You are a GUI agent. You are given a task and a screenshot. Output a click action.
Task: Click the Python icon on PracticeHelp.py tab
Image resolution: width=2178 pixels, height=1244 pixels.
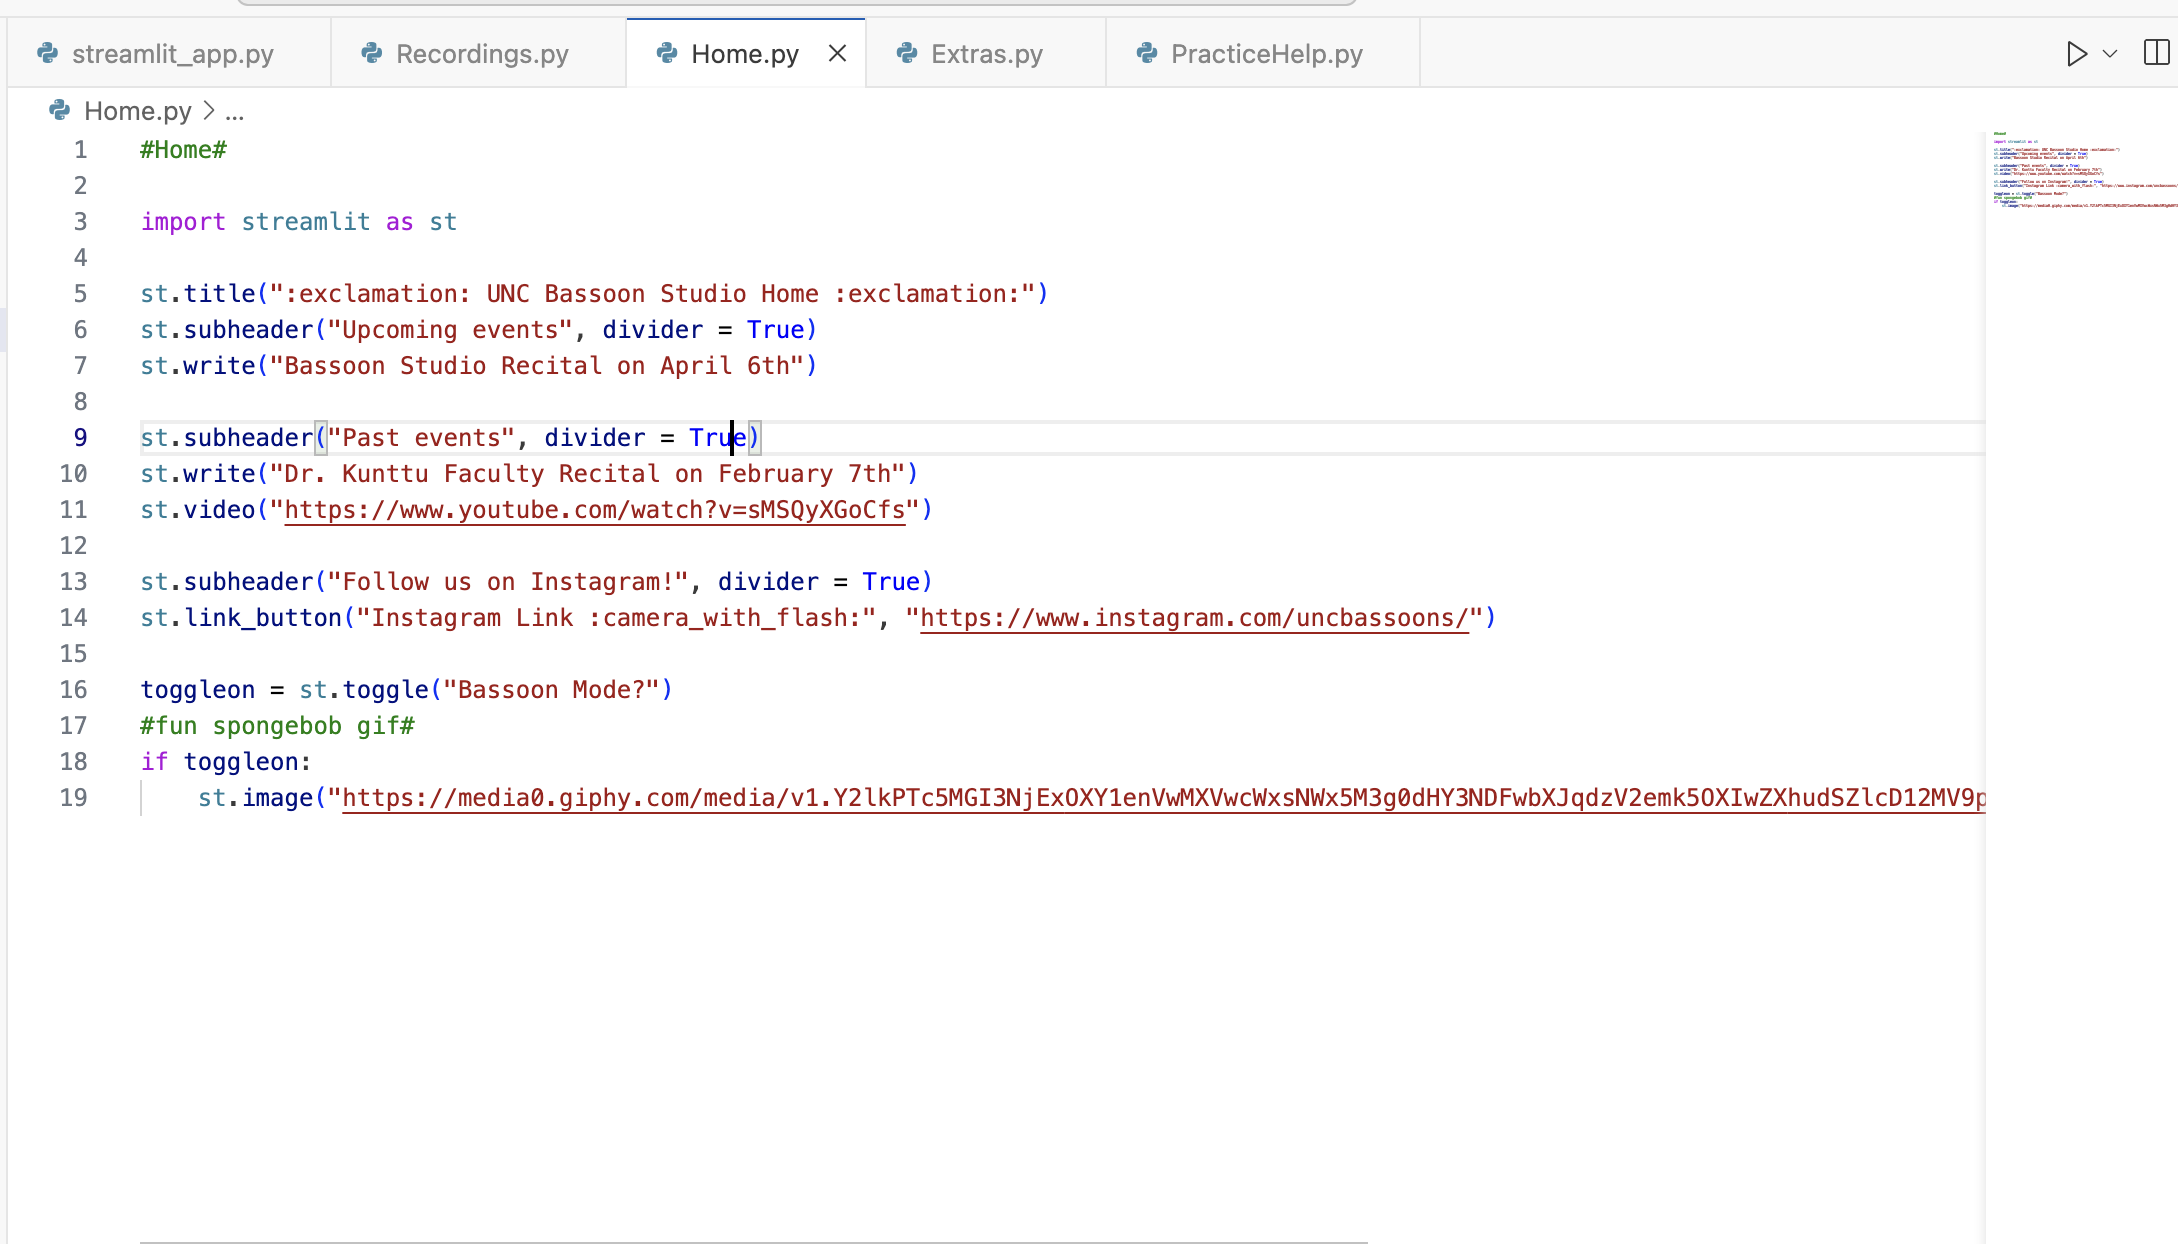(x=1147, y=53)
